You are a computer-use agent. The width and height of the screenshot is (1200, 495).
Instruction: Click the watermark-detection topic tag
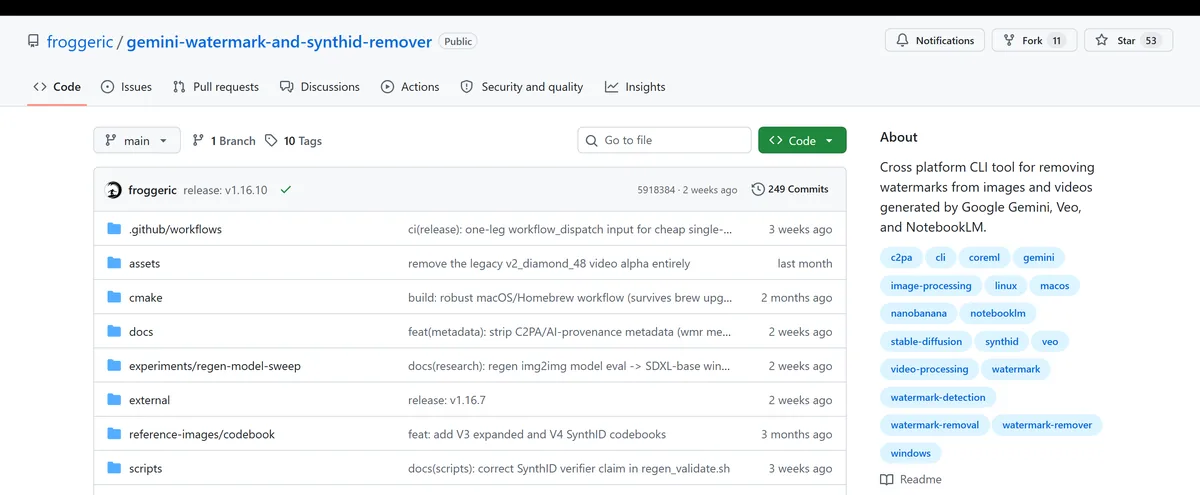tap(938, 397)
